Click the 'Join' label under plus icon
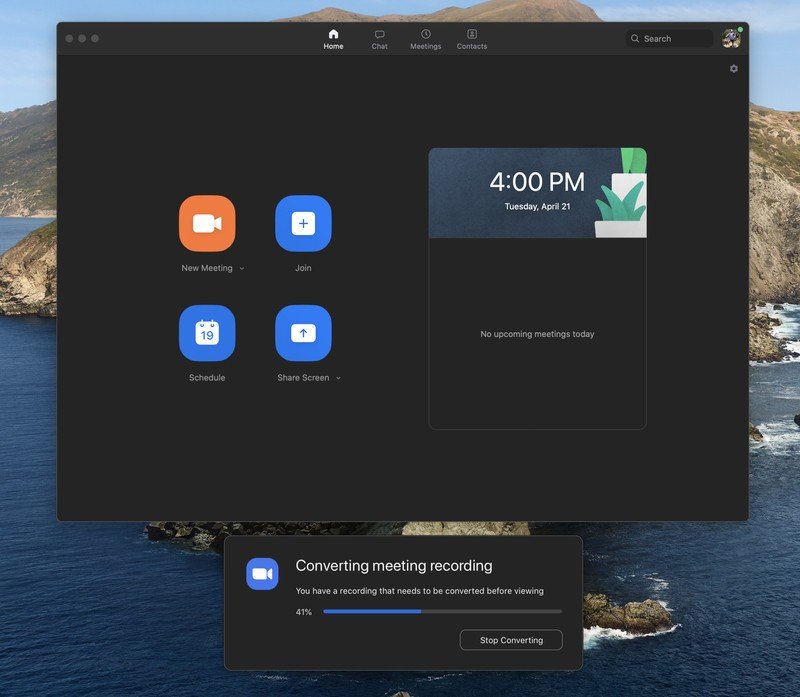The image size is (800, 697). (303, 268)
